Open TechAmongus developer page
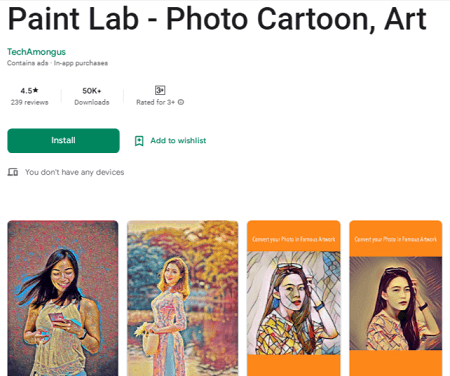Viewport: 450px width, 376px height. point(36,52)
